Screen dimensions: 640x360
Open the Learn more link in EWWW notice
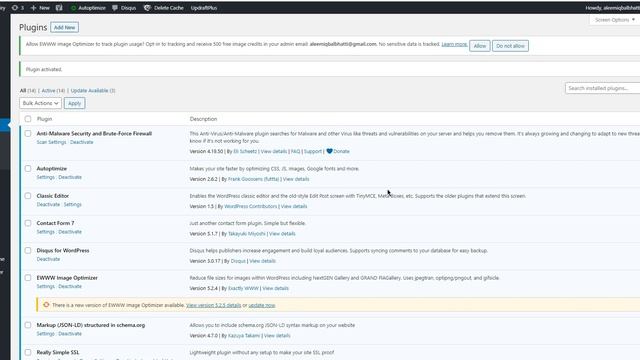454,44
